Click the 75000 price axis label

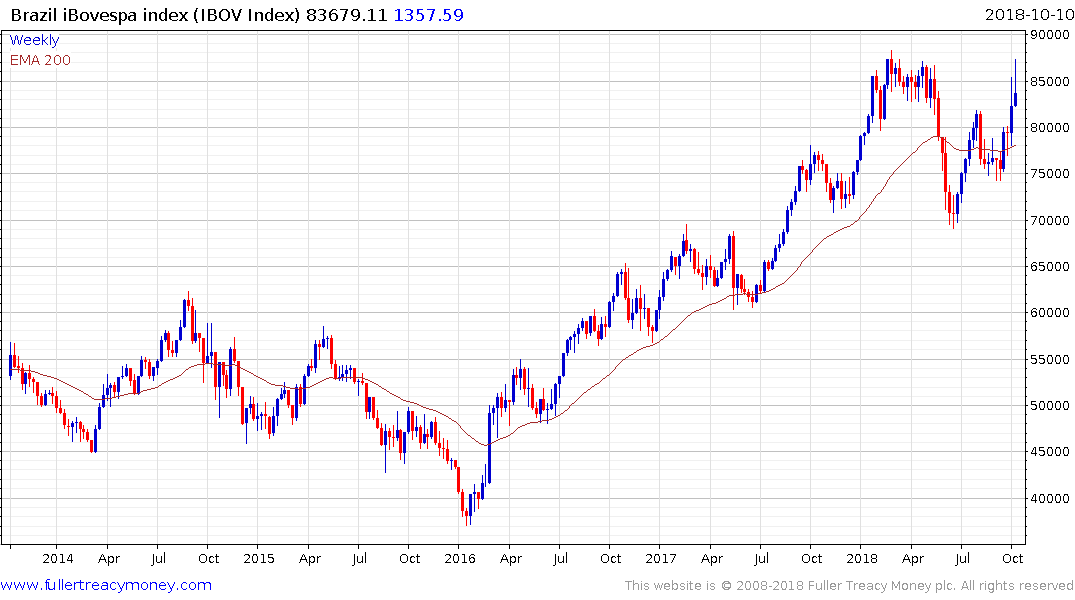1050,174
